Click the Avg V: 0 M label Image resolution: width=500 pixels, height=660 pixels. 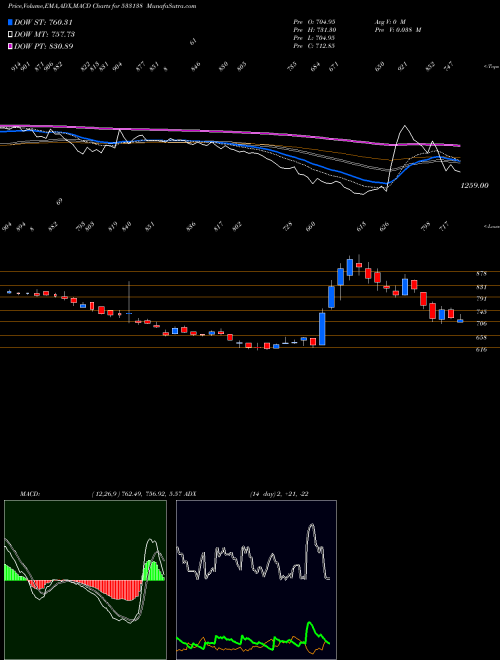pos(390,22)
